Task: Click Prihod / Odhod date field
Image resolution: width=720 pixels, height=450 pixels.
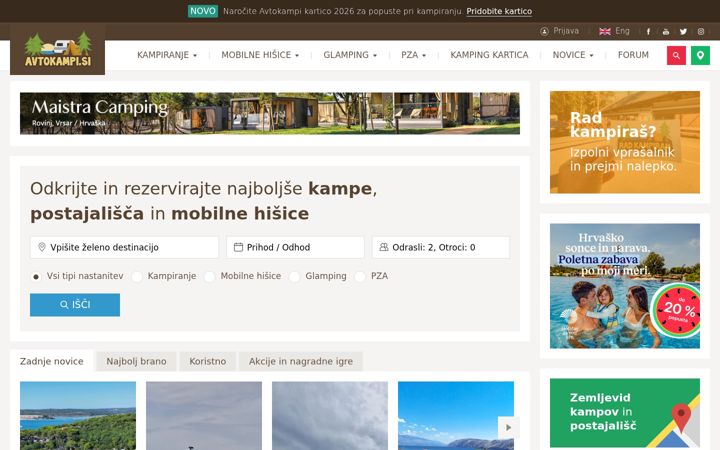Action: click(x=295, y=247)
